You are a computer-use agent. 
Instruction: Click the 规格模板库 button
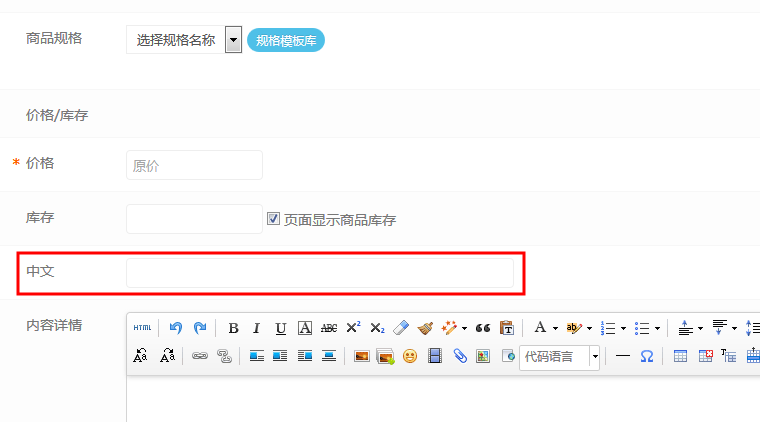(286, 41)
